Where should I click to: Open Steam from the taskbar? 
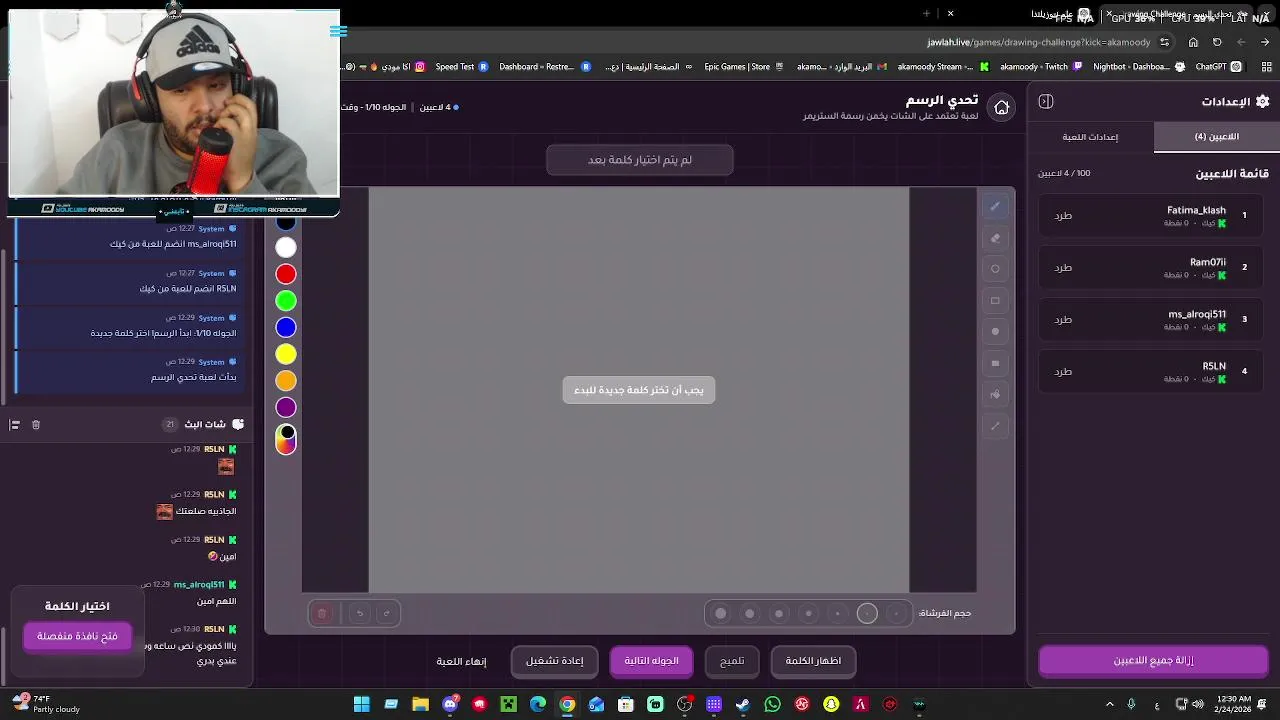pos(743,704)
